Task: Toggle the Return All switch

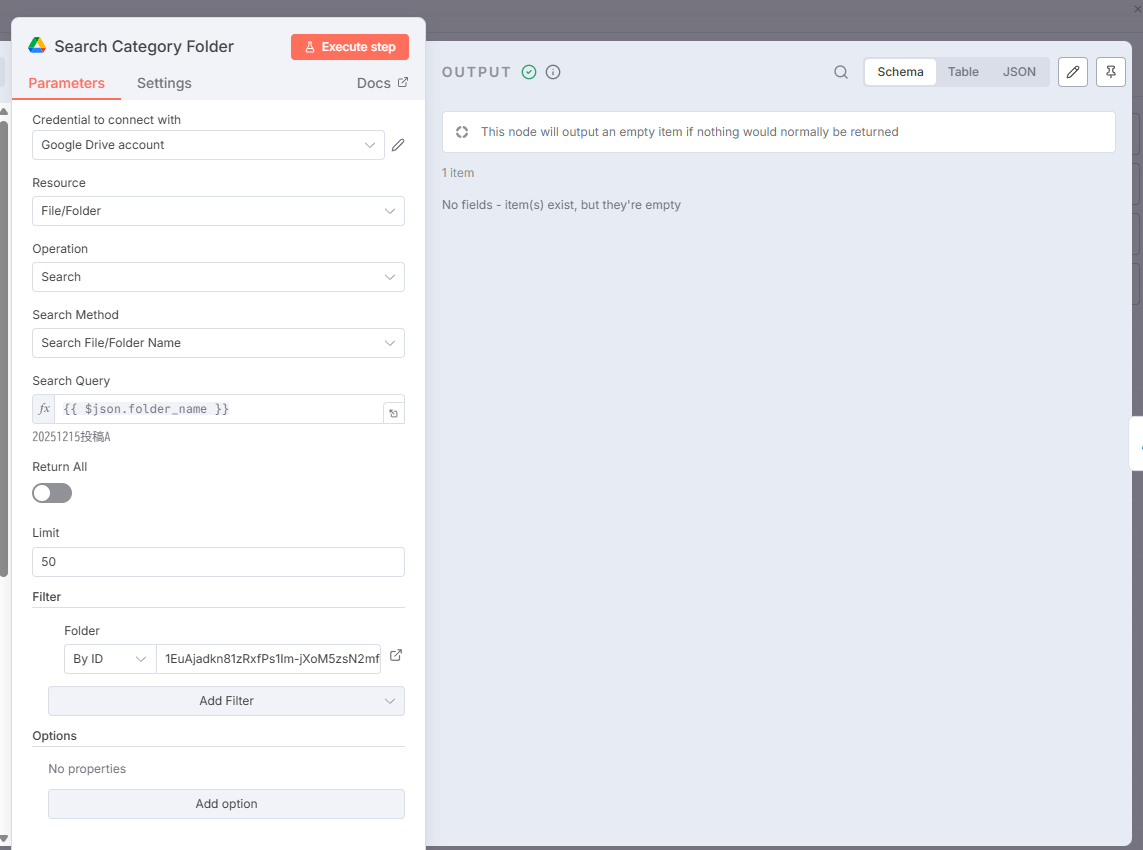Action: click(52, 493)
